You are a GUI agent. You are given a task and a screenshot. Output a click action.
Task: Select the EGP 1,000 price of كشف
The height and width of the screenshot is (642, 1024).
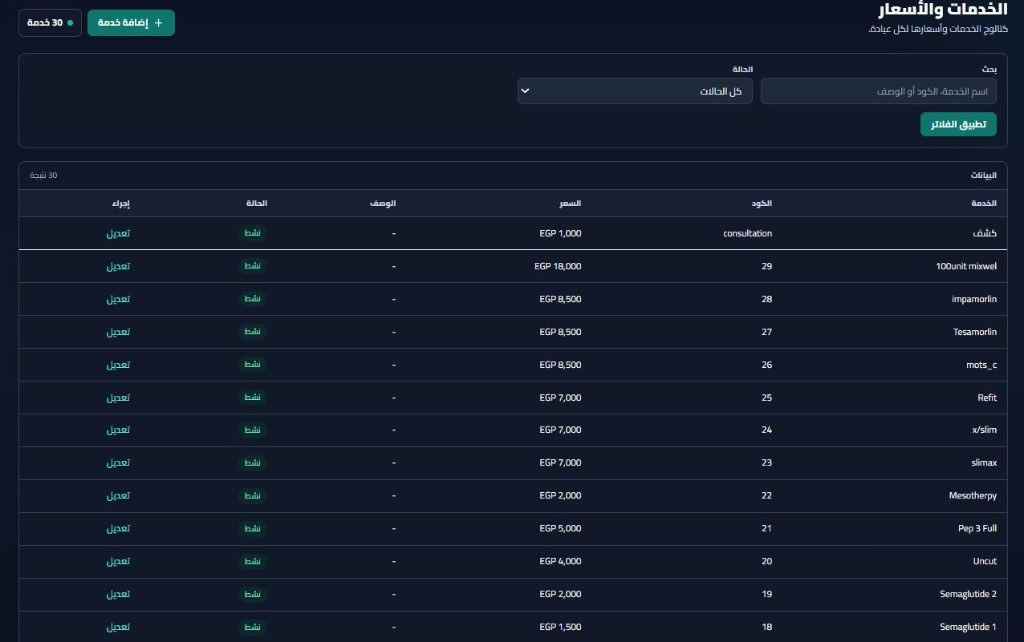click(560, 233)
